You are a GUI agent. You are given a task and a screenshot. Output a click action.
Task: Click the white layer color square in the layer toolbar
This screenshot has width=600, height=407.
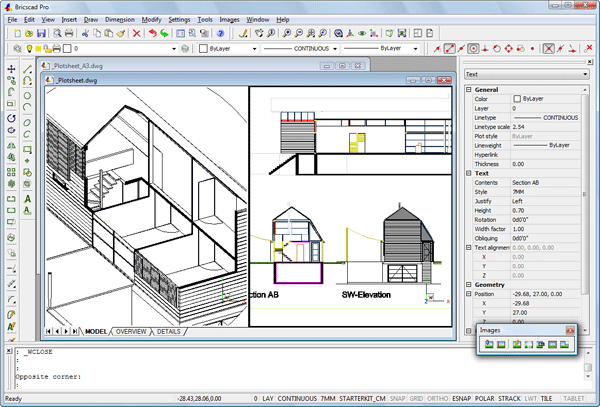[67, 49]
